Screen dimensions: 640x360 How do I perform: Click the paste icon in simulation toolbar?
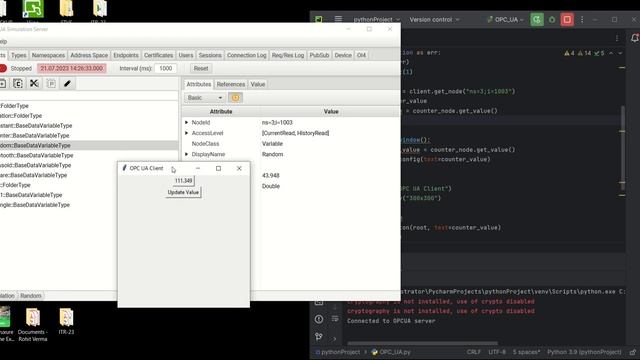point(51,84)
